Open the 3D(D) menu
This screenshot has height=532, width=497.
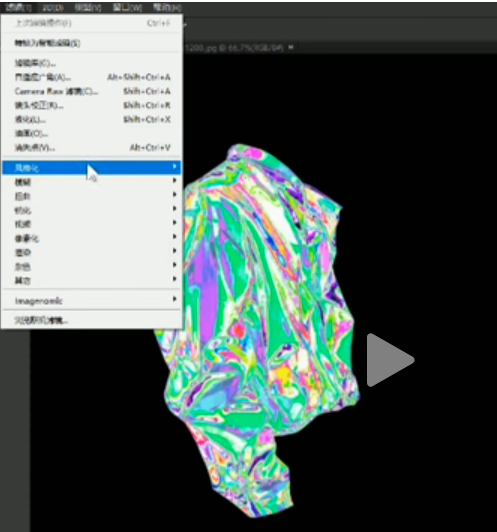click(x=53, y=7)
